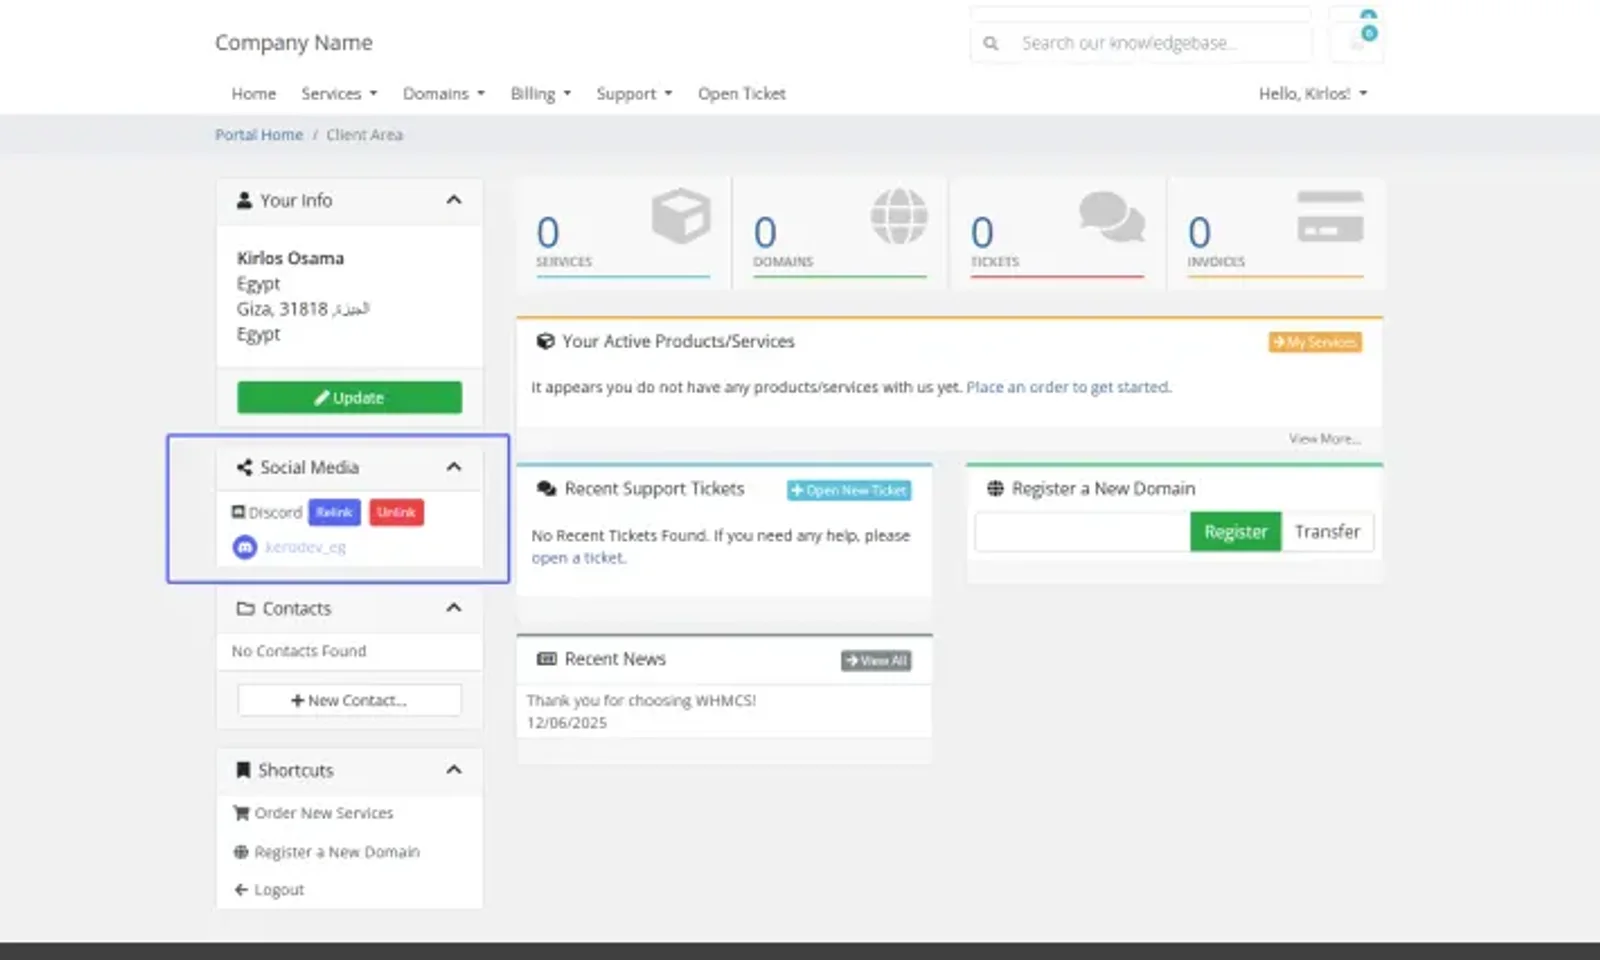Open the Hello, Kirlos! account menu
This screenshot has height=960, width=1600.
click(x=1313, y=93)
